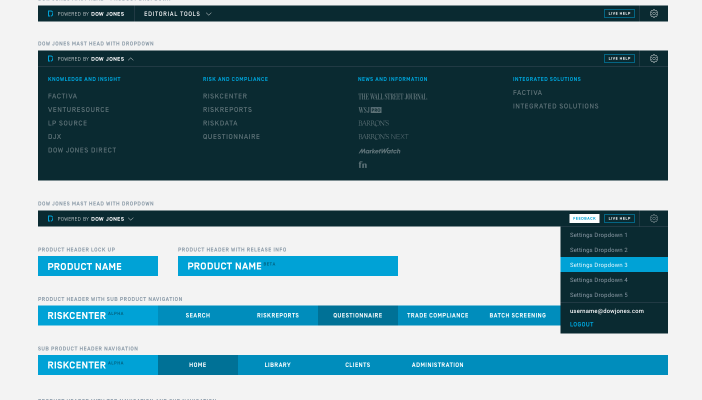Open the Trade Compliance tab
The width and height of the screenshot is (702, 400).
coord(437,315)
